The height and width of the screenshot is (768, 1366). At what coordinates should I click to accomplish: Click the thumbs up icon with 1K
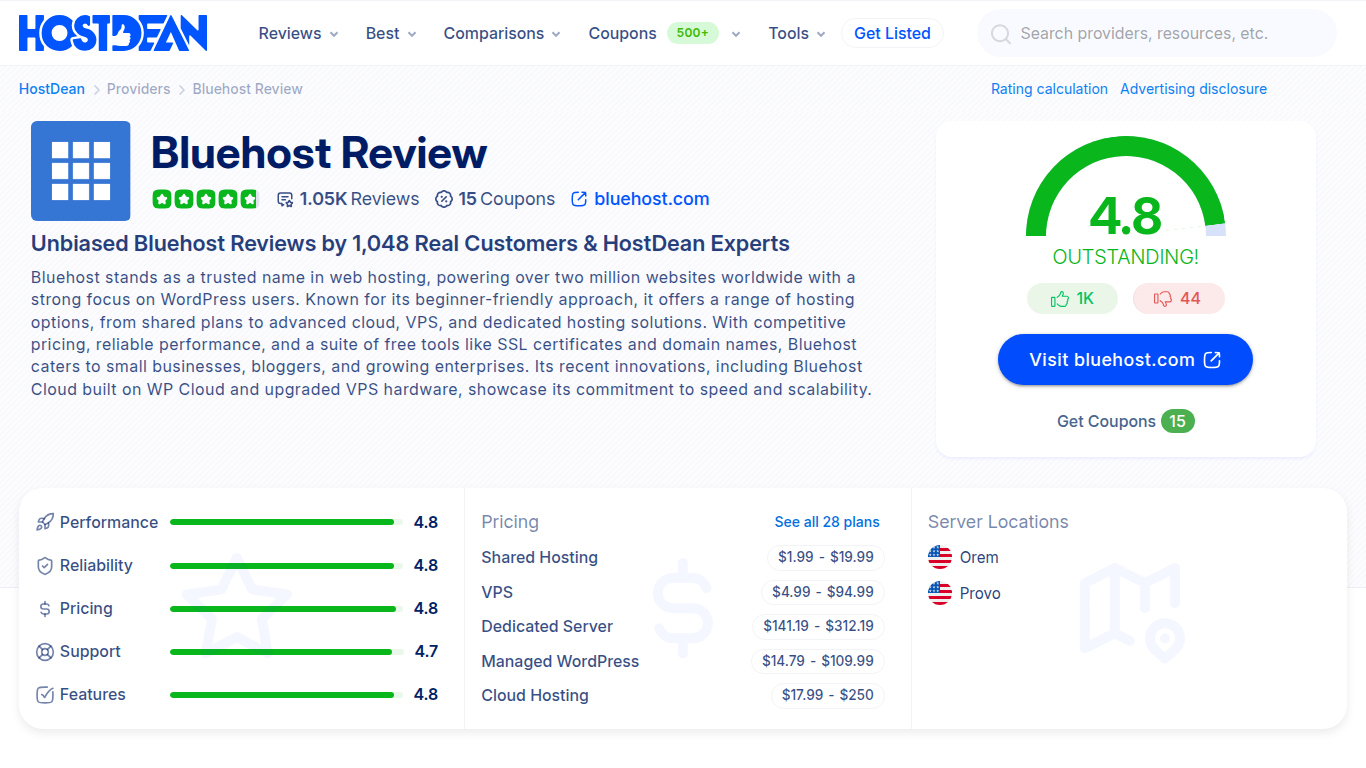(1060, 298)
